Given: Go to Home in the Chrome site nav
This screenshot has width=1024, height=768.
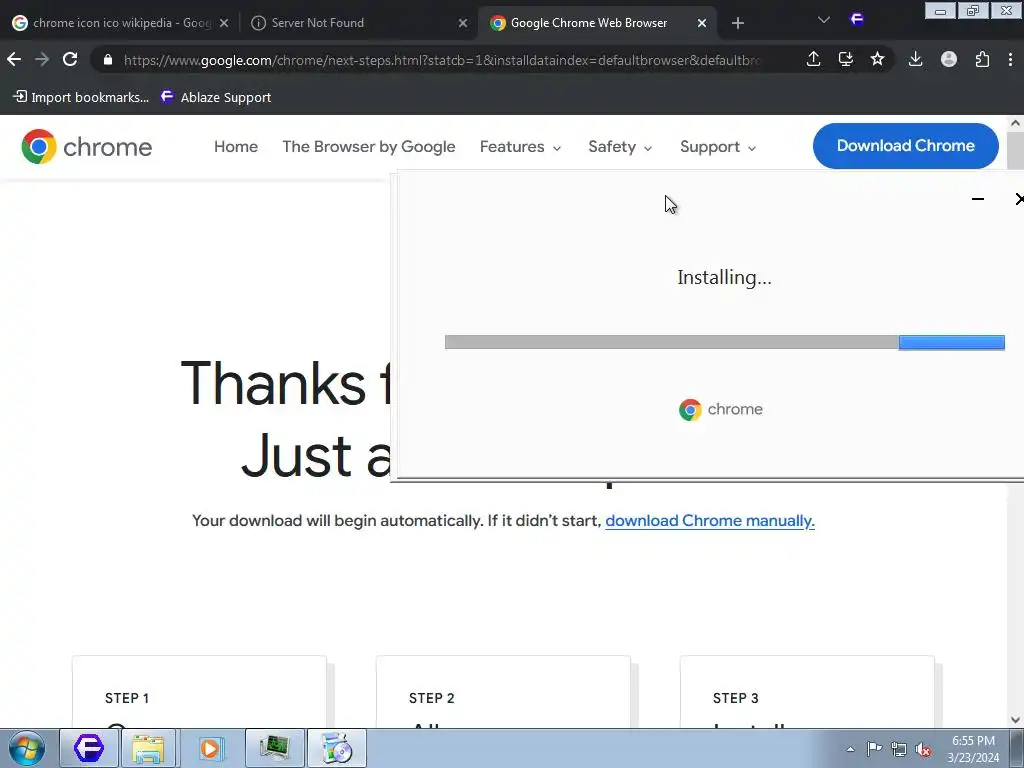Looking at the screenshot, I should click(236, 146).
